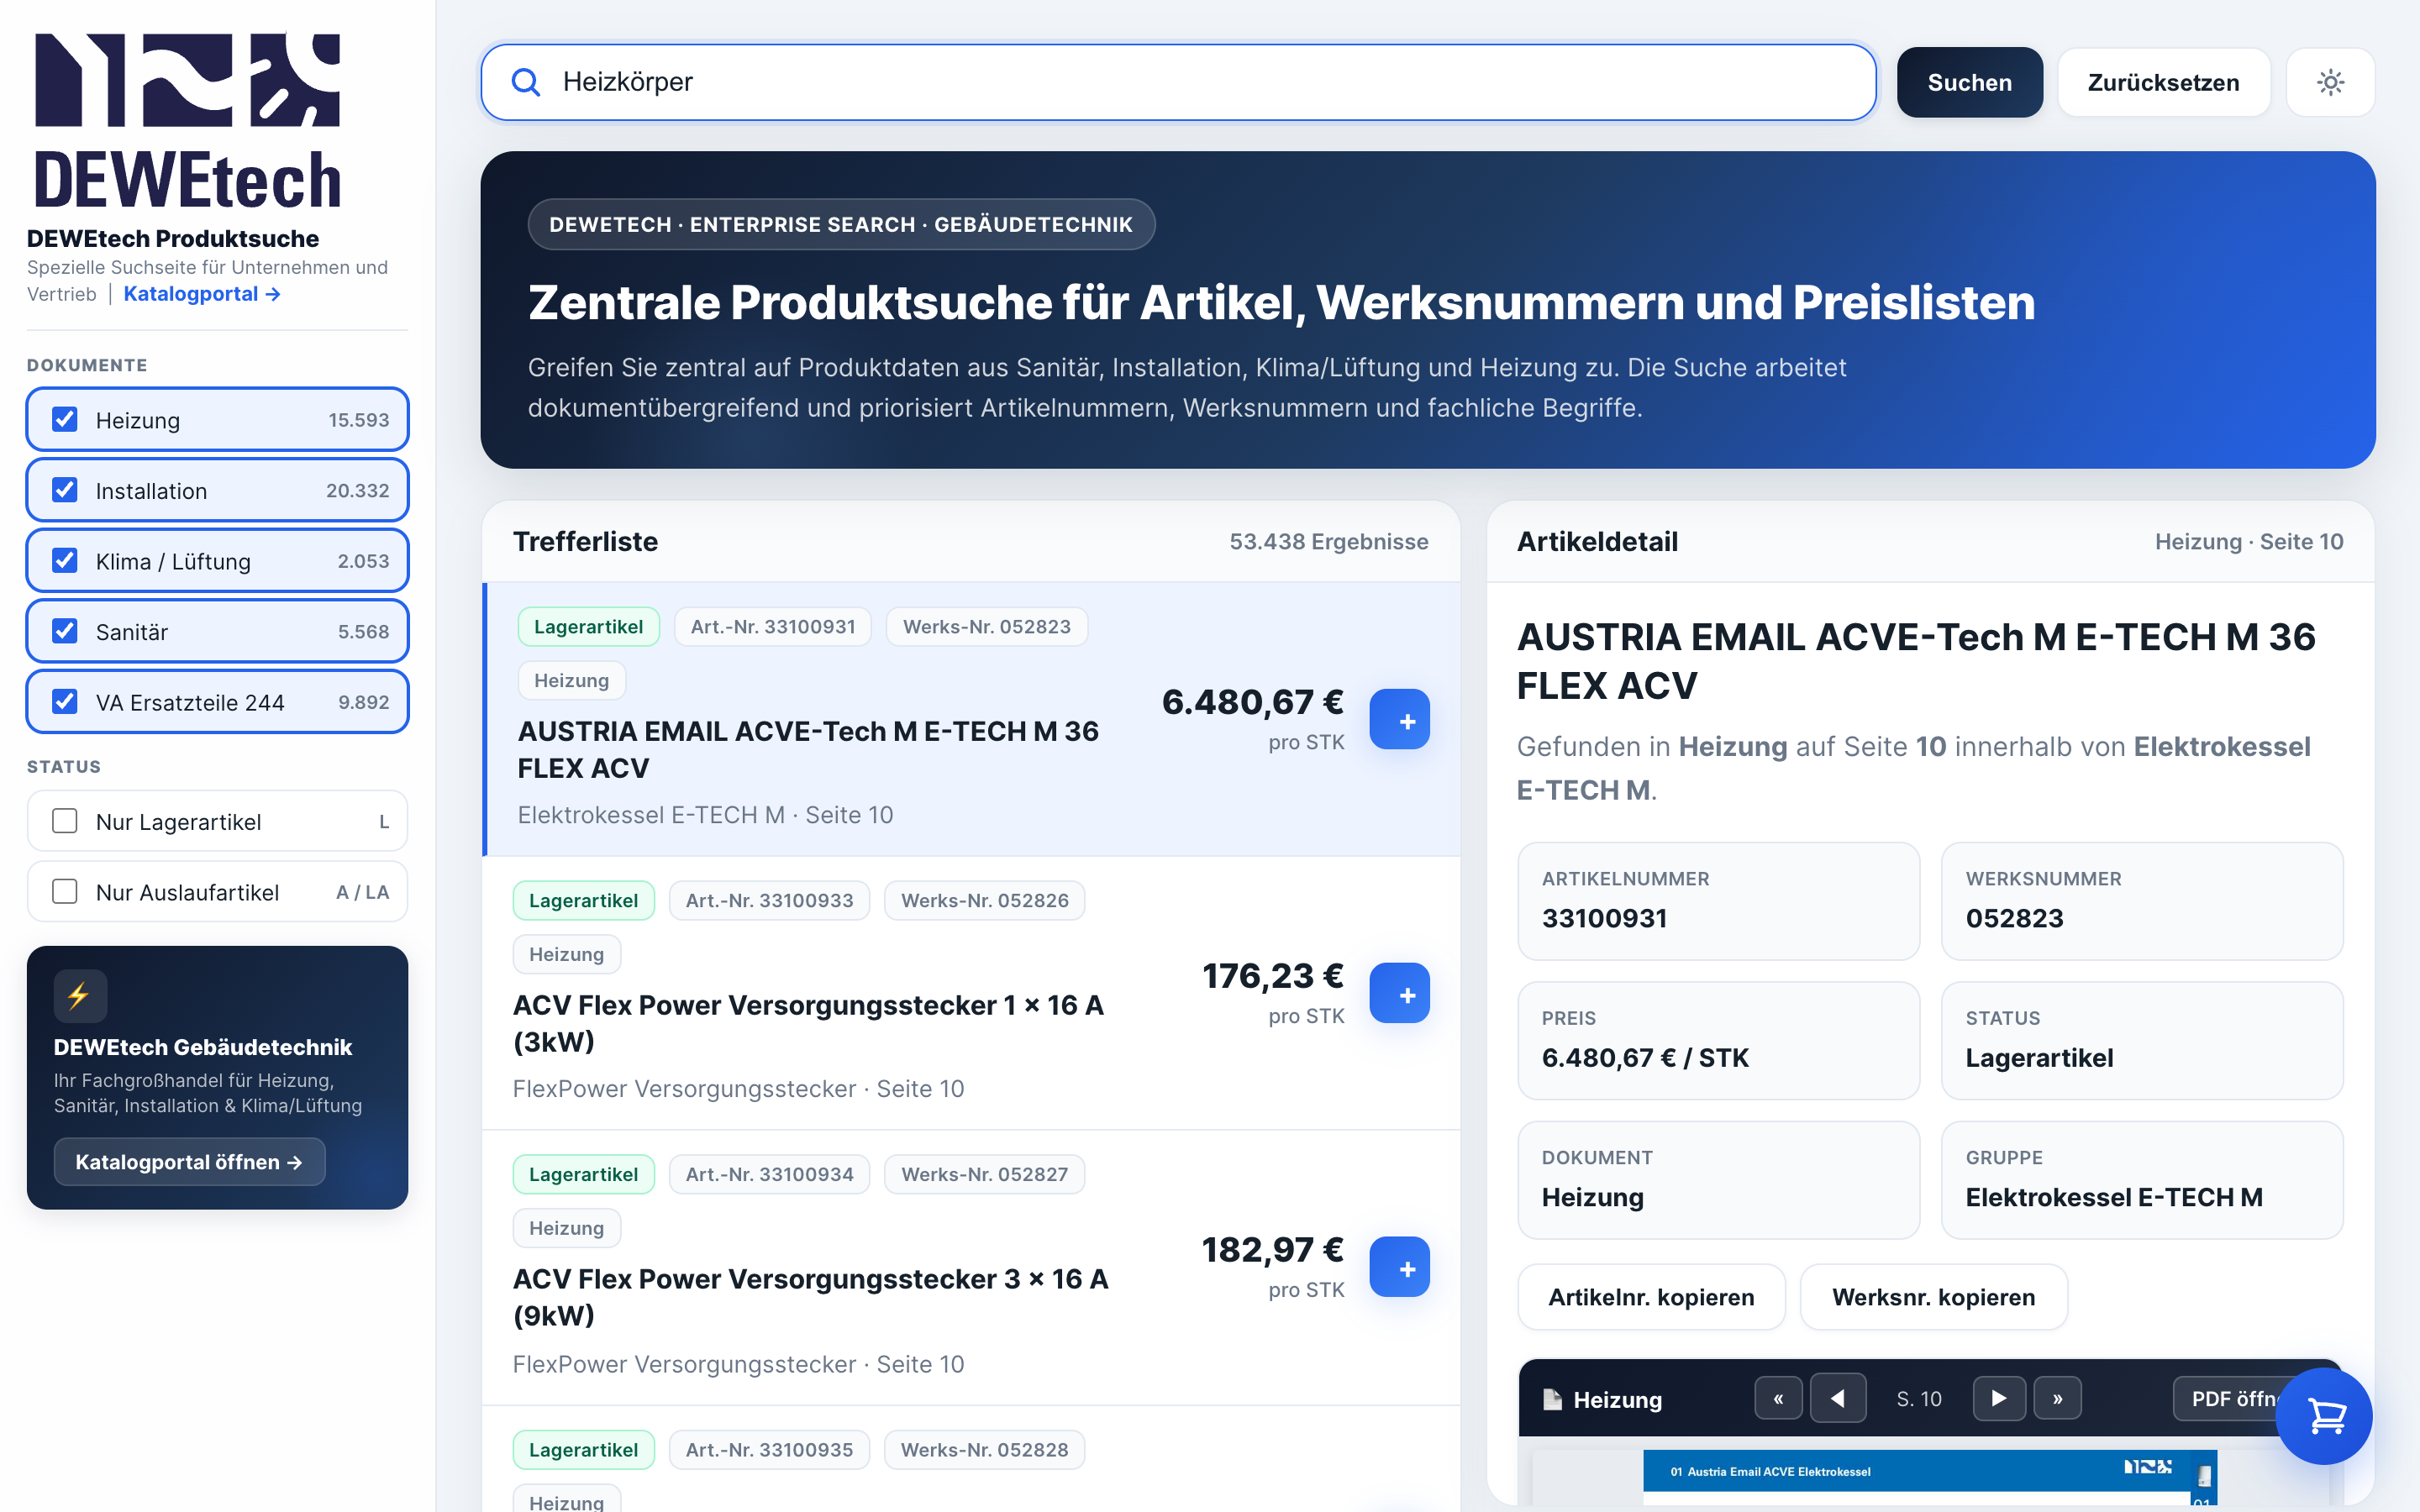Go to next PDF page

(1999, 1398)
